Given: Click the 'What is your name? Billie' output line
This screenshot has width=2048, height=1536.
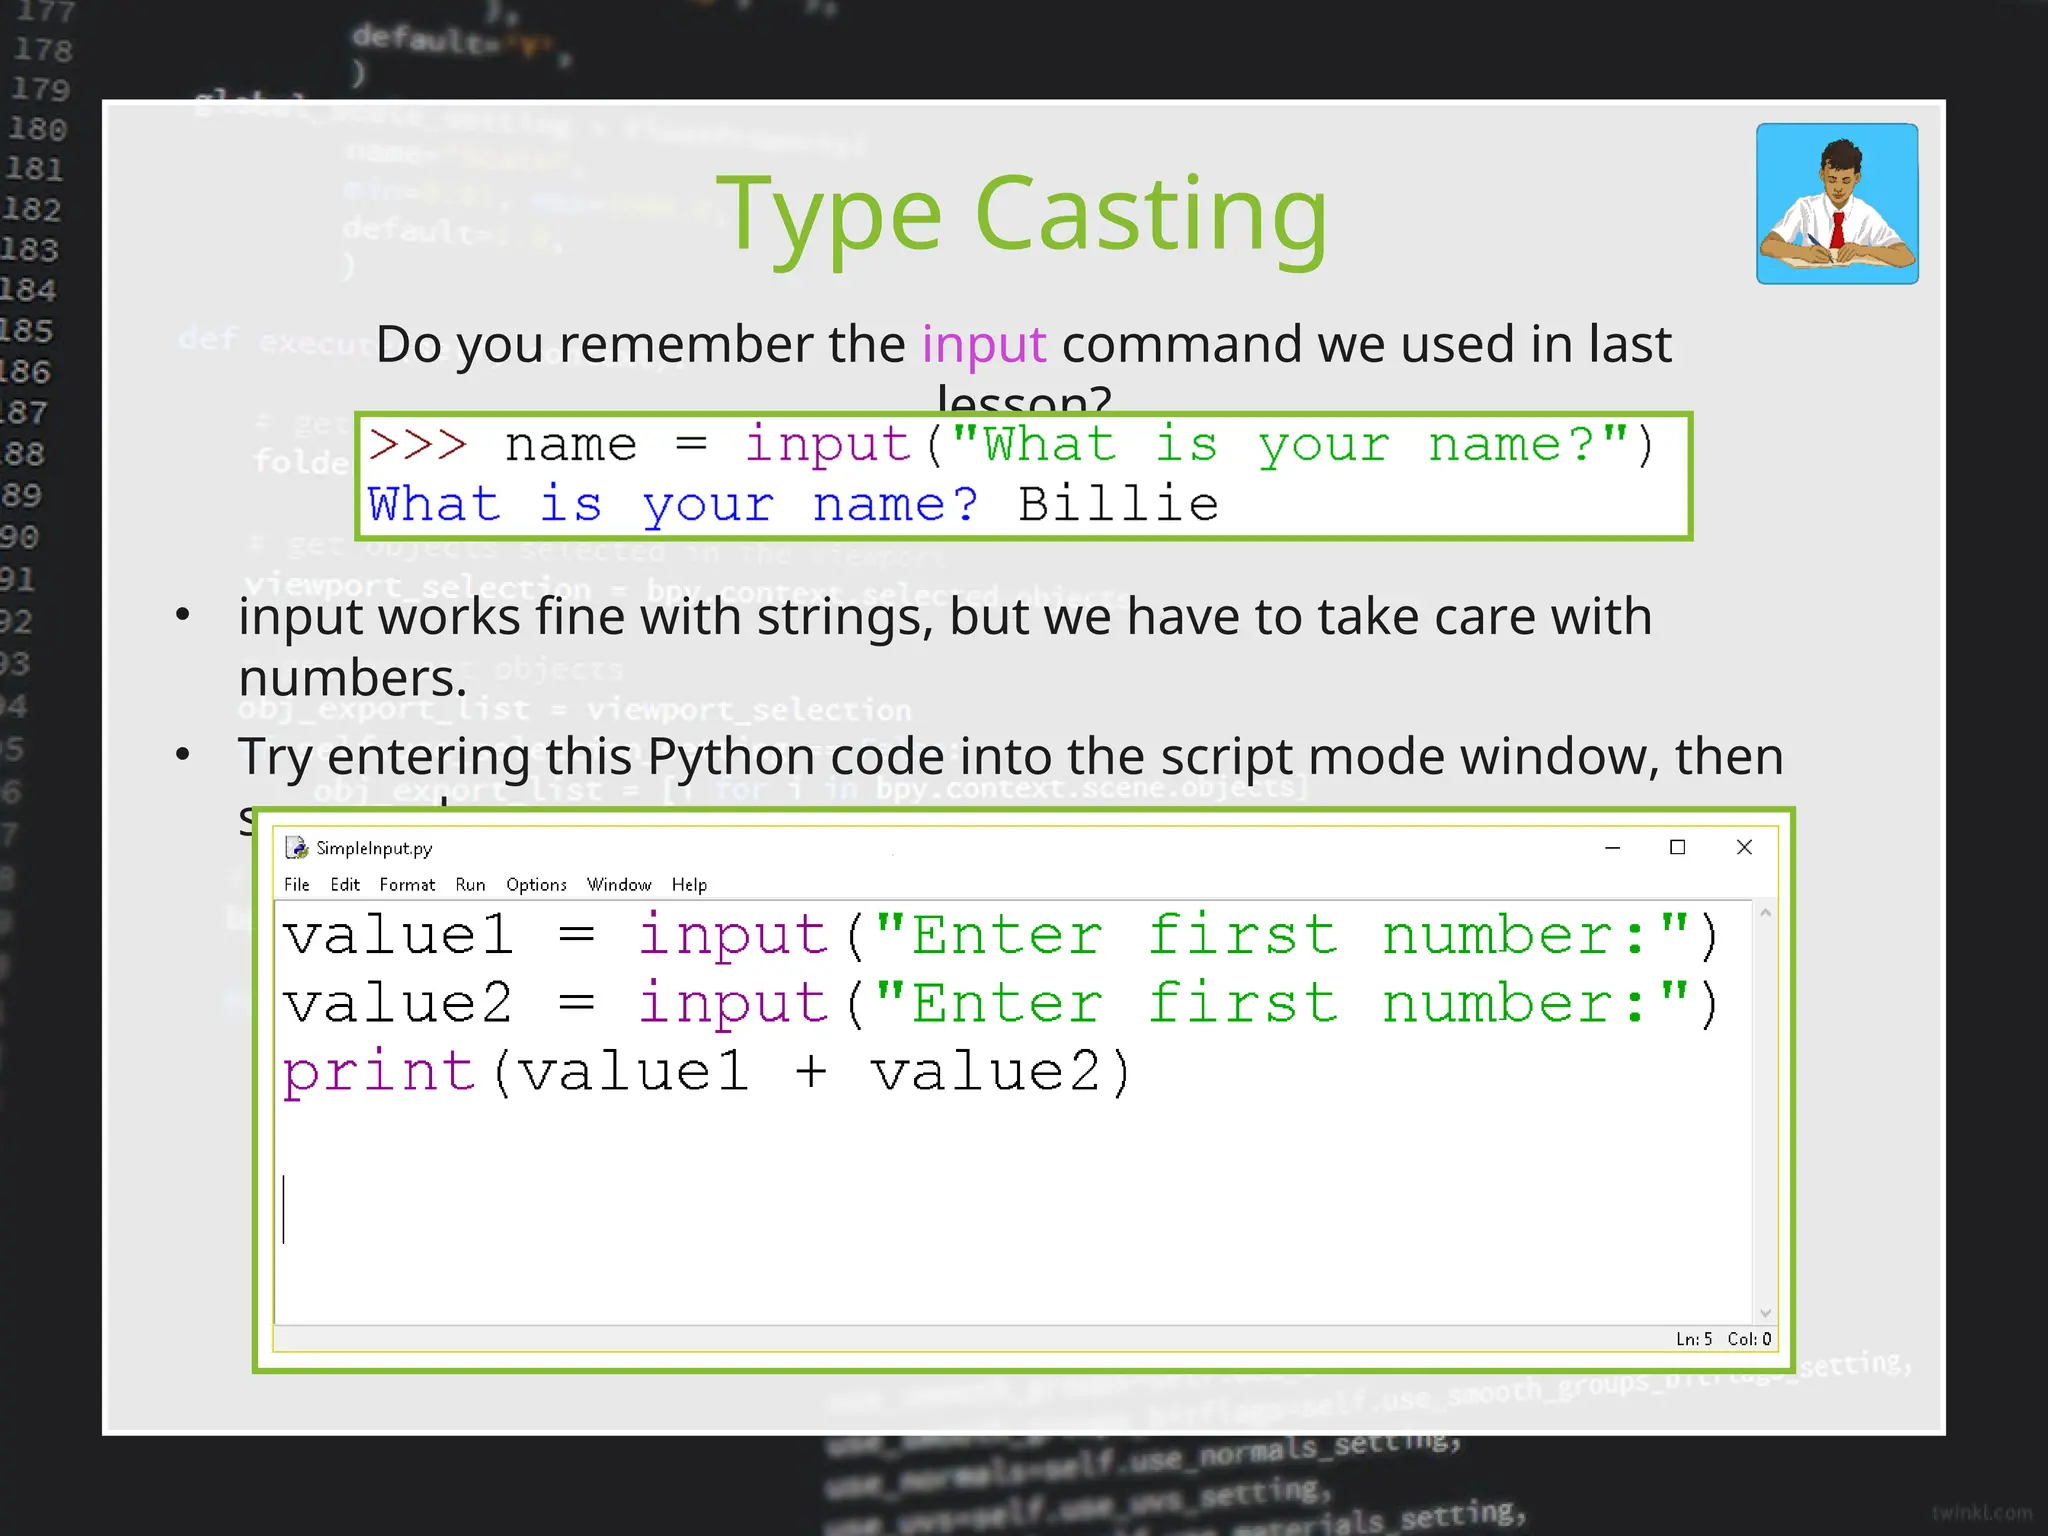Looking at the screenshot, I should click(x=793, y=504).
